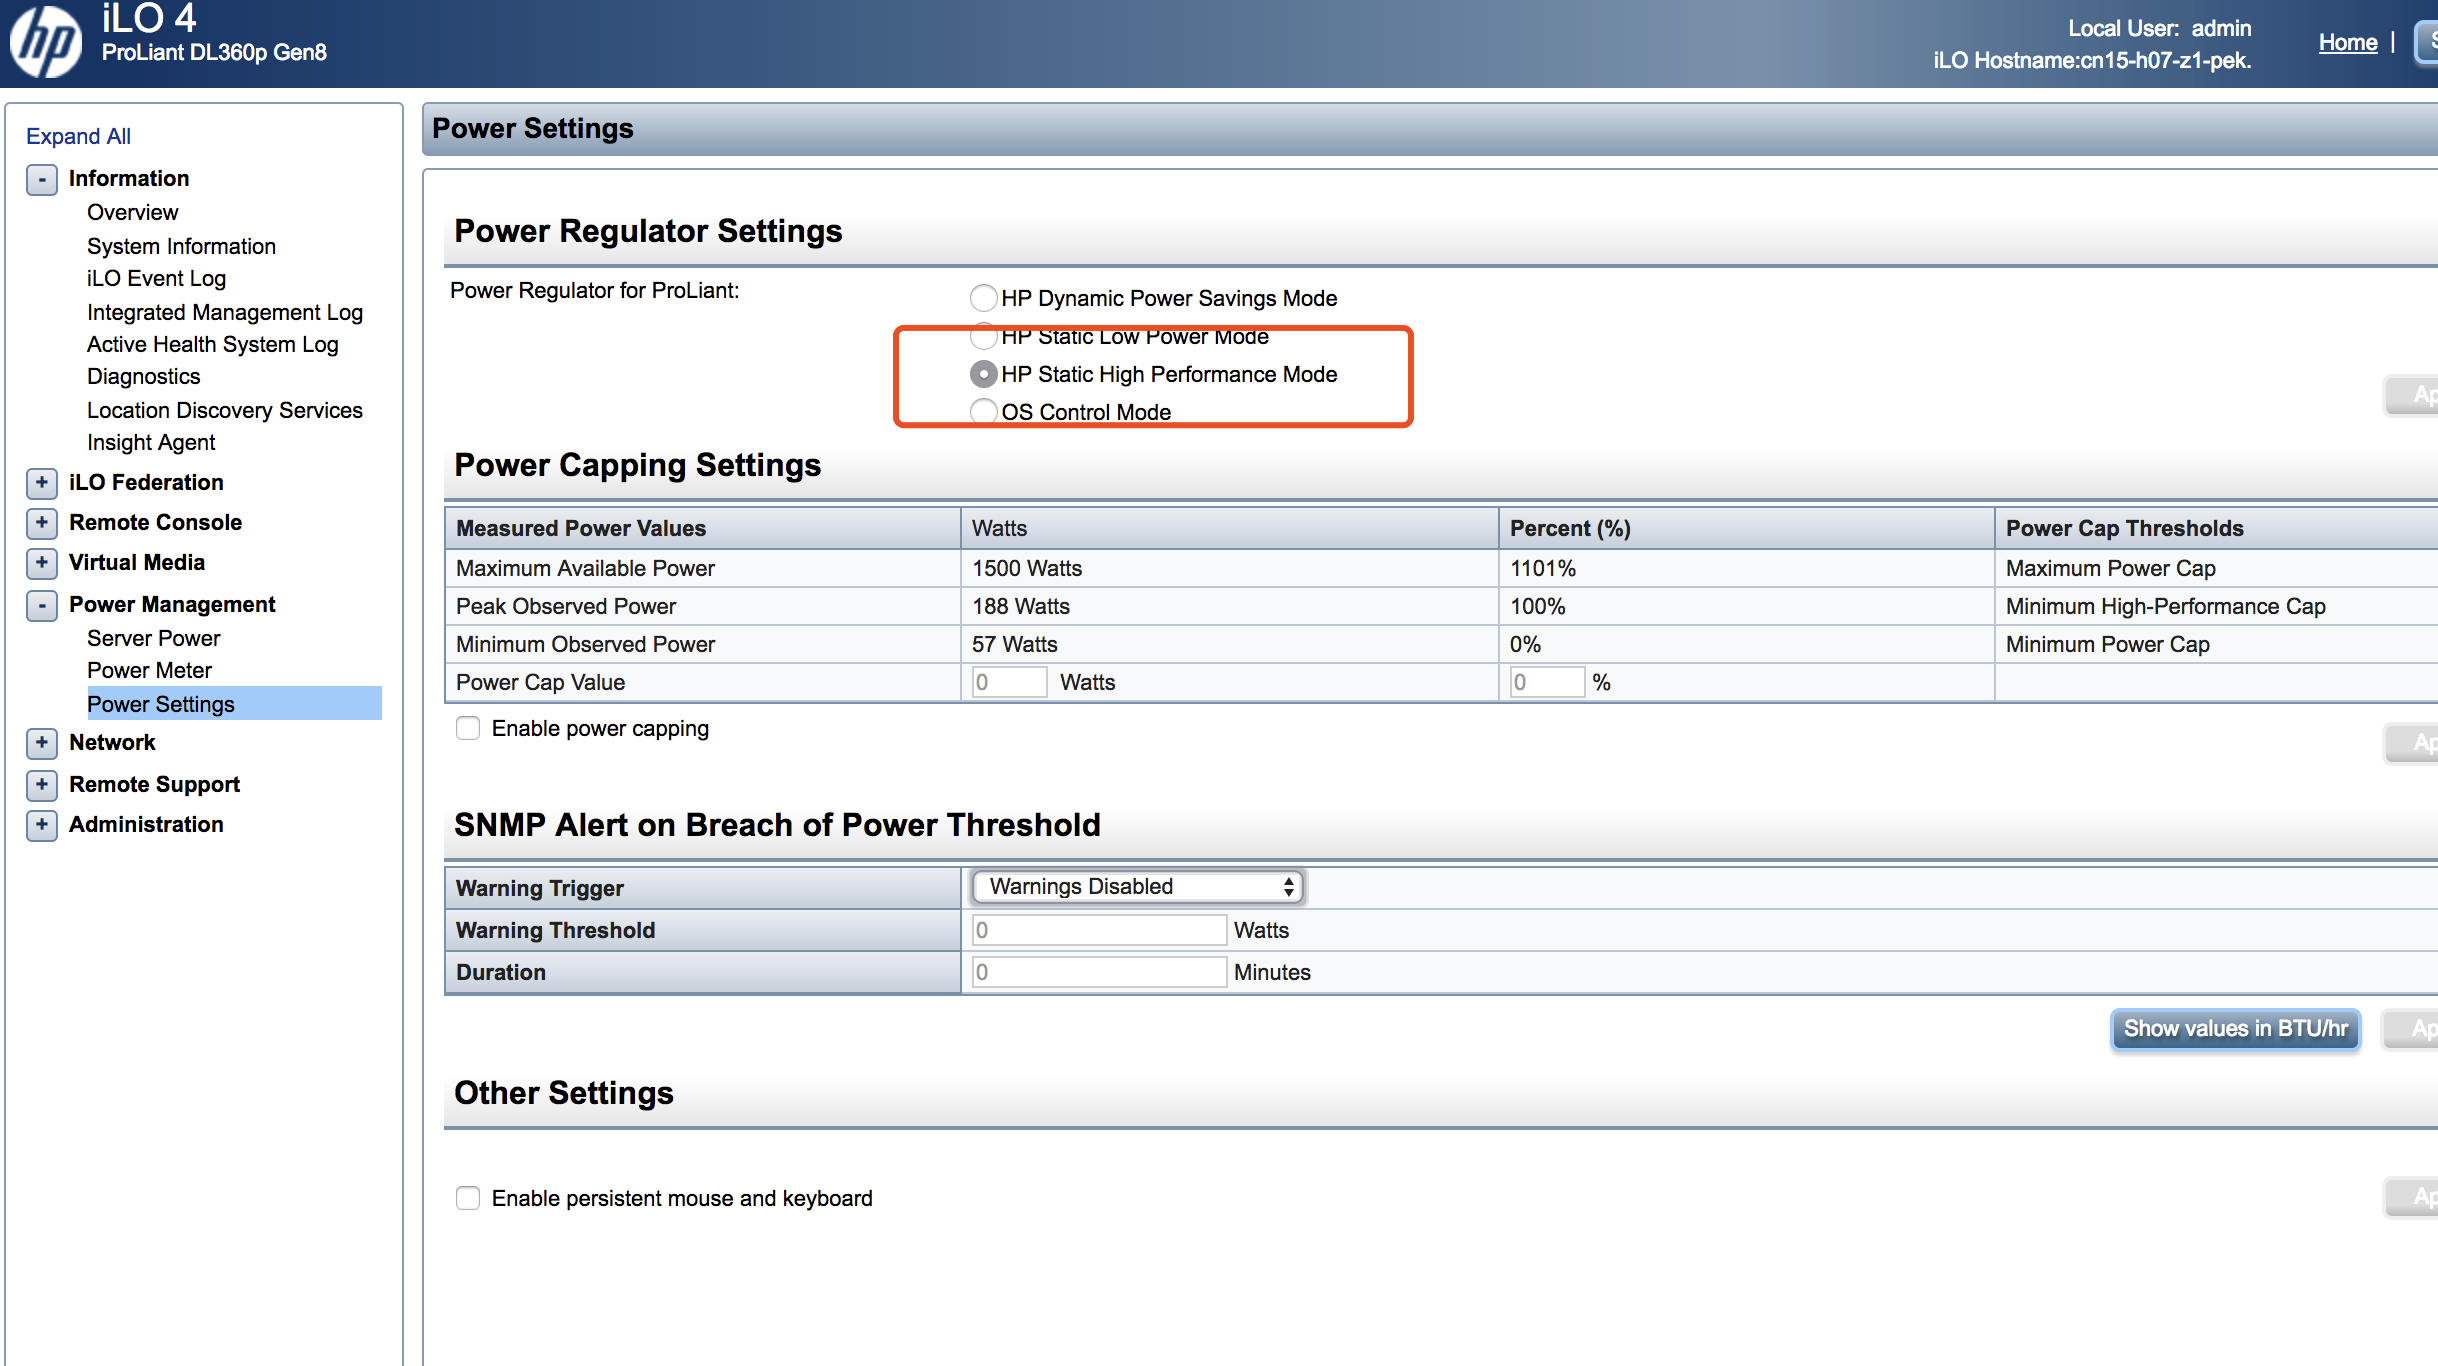Select HP Static Low Power Mode

point(984,336)
